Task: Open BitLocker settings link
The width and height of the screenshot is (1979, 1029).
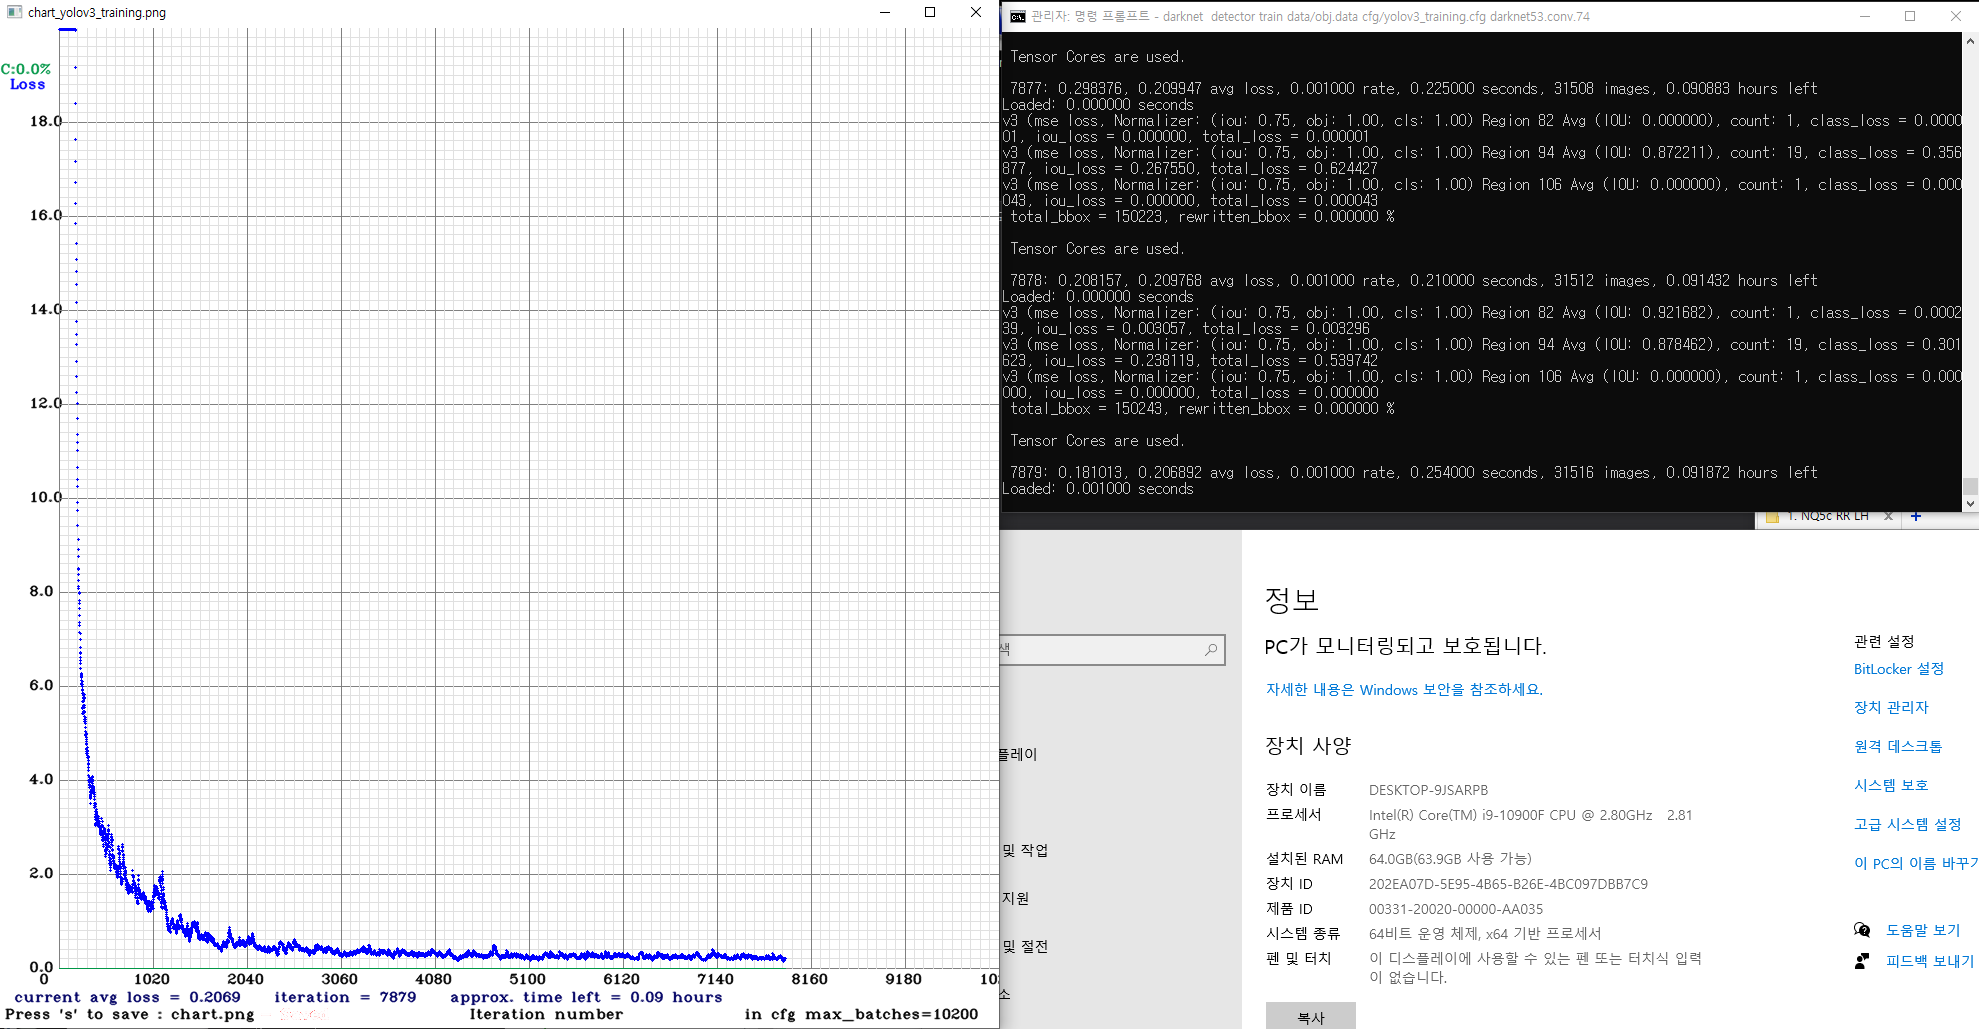Action: tap(1899, 669)
